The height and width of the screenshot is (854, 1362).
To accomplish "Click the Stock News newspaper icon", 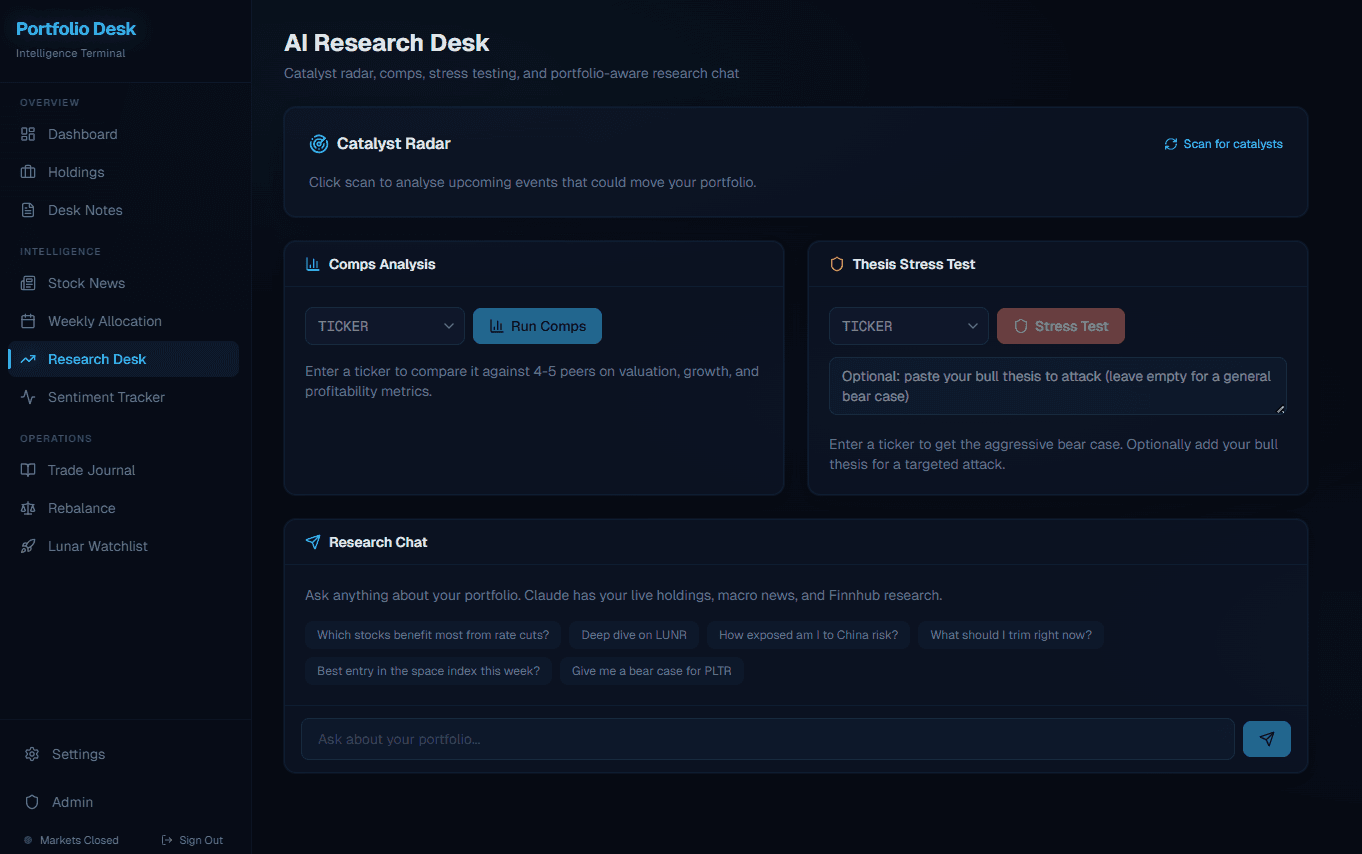I will pos(28,283).
